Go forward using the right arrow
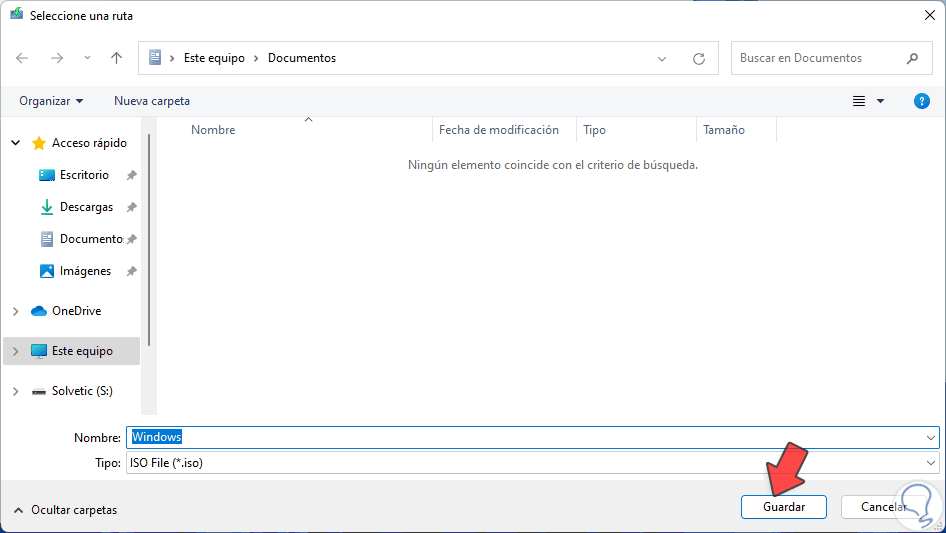This screenshot has width=946, height=533. [57, 58]
